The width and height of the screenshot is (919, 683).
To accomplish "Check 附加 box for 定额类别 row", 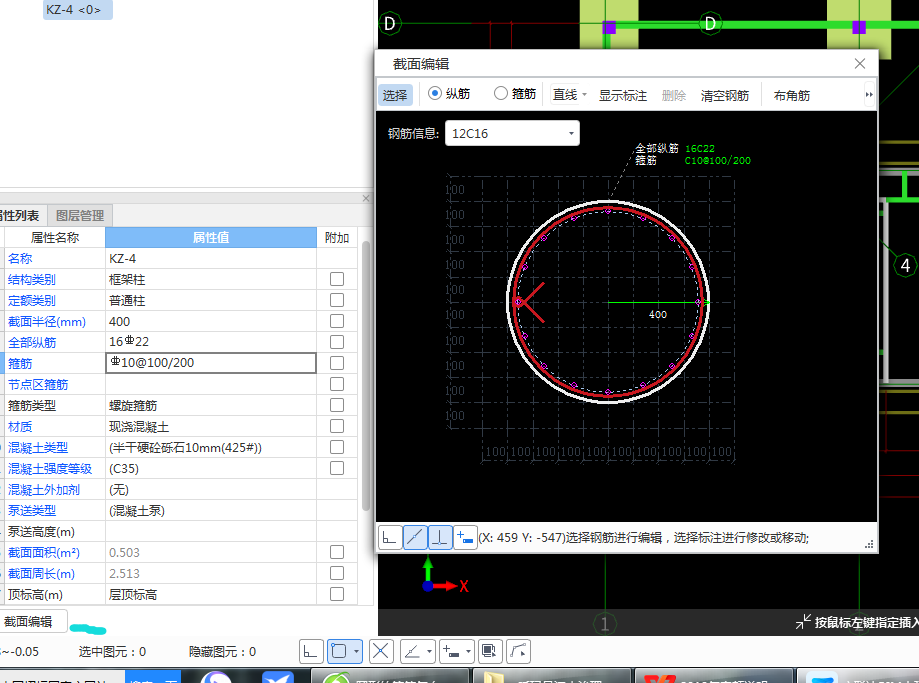I will click(x=337, y=300).
